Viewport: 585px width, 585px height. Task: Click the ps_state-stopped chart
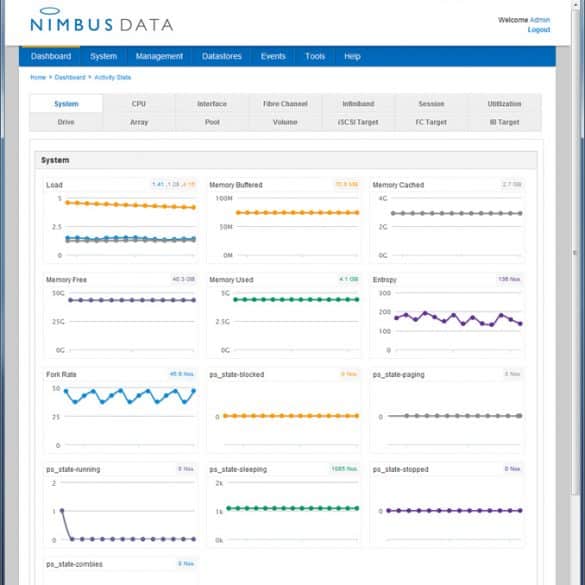pos(448,505)
